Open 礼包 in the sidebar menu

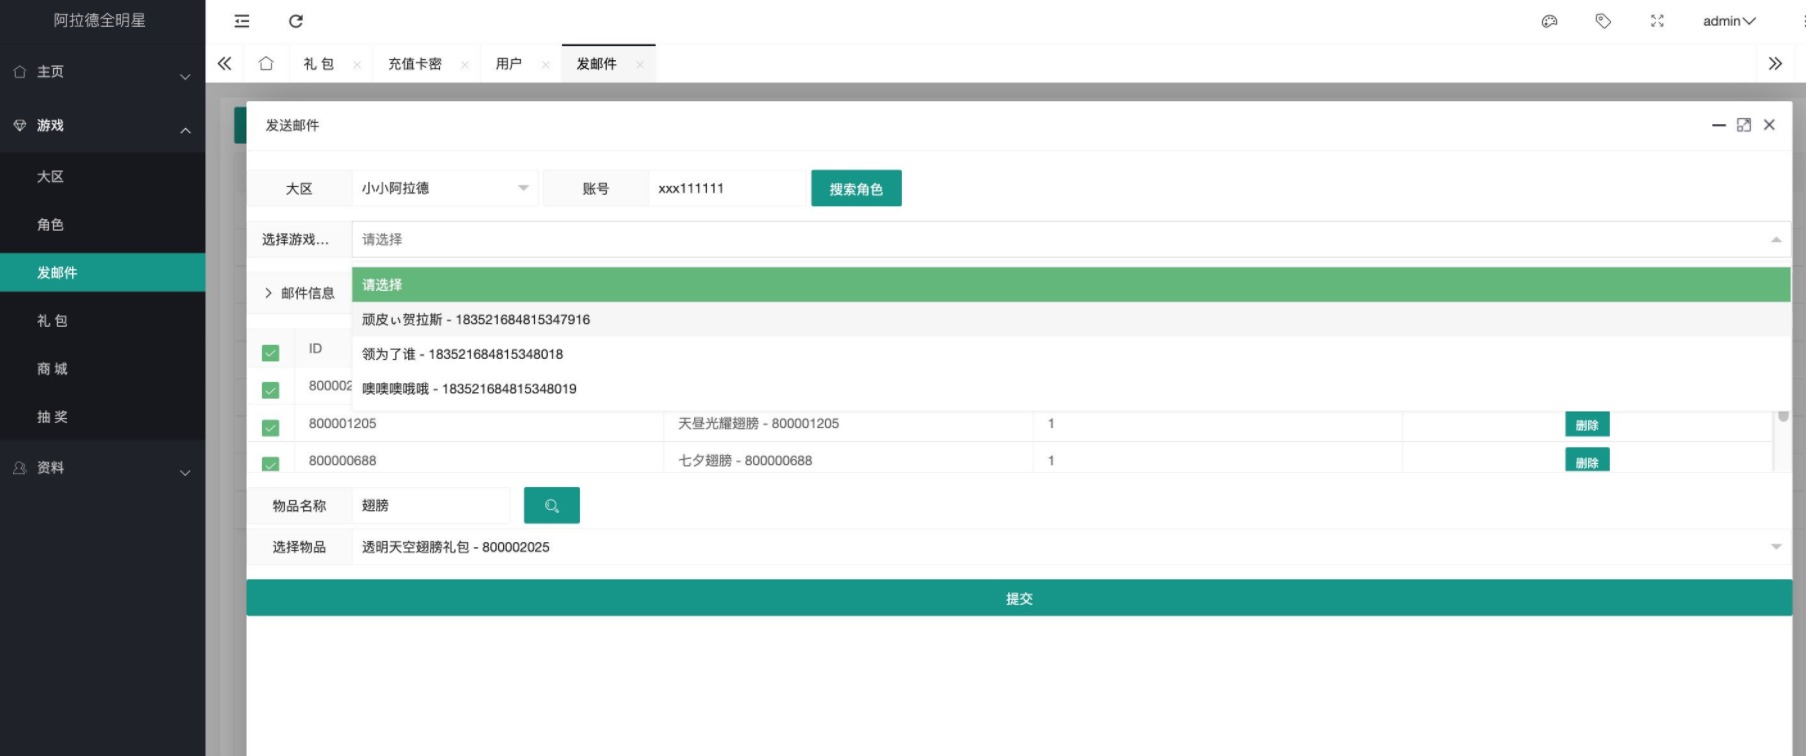coord(52,321)
